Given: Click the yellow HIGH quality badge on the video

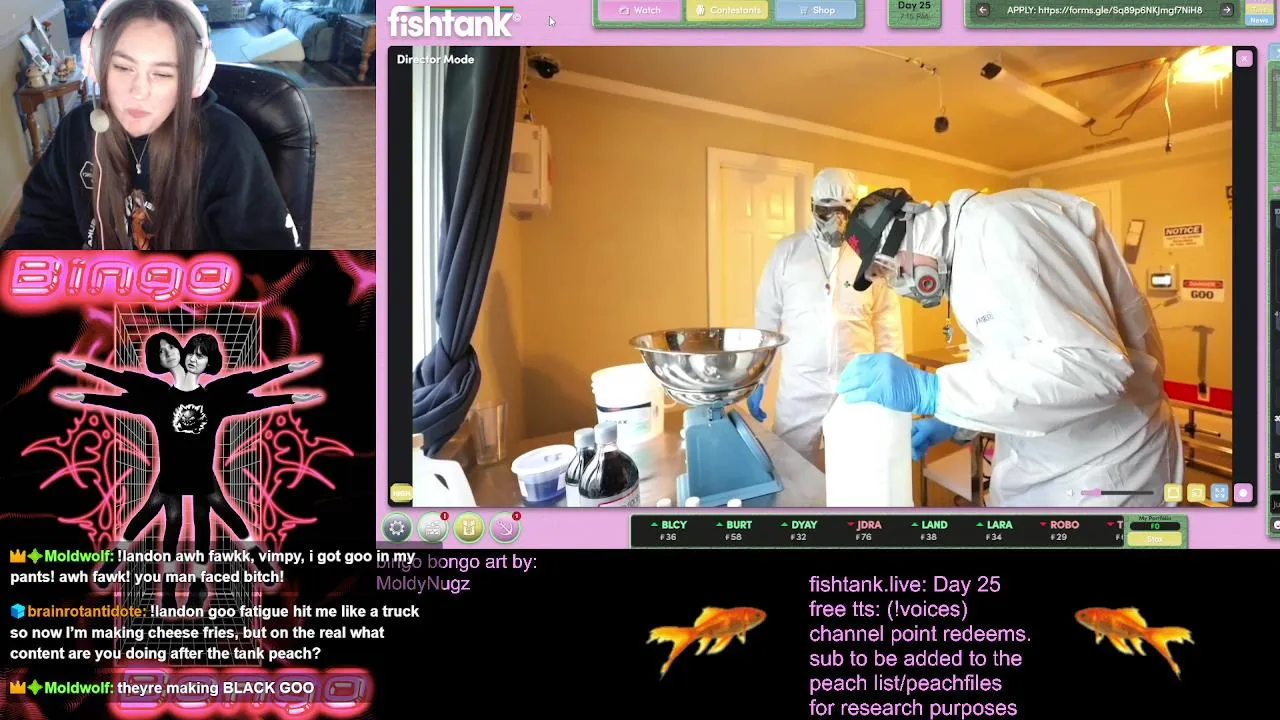Looking at the screenshot, I should tap(401, 492).
